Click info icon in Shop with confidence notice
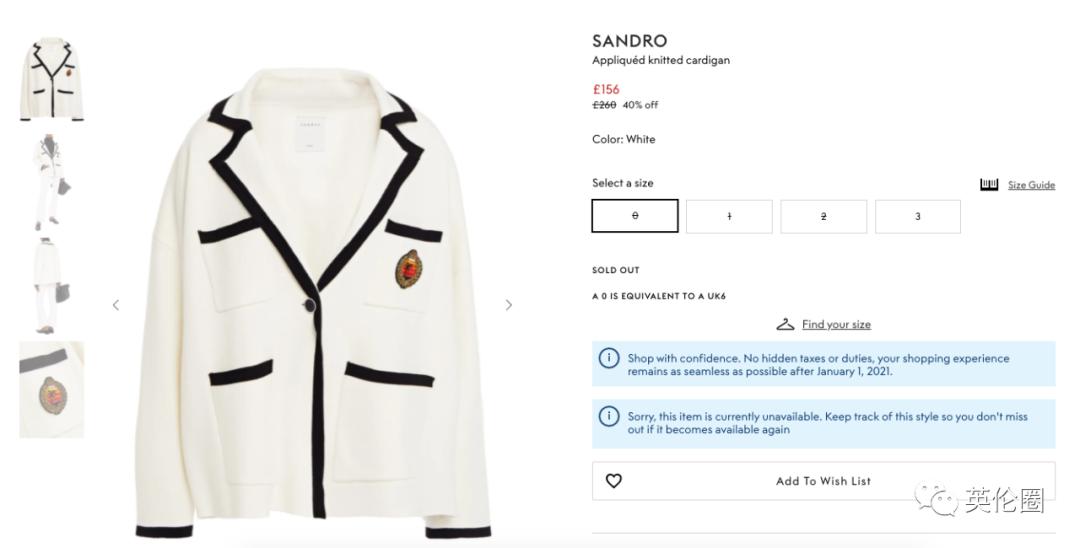1080x548 pixels. click(608, 358)
